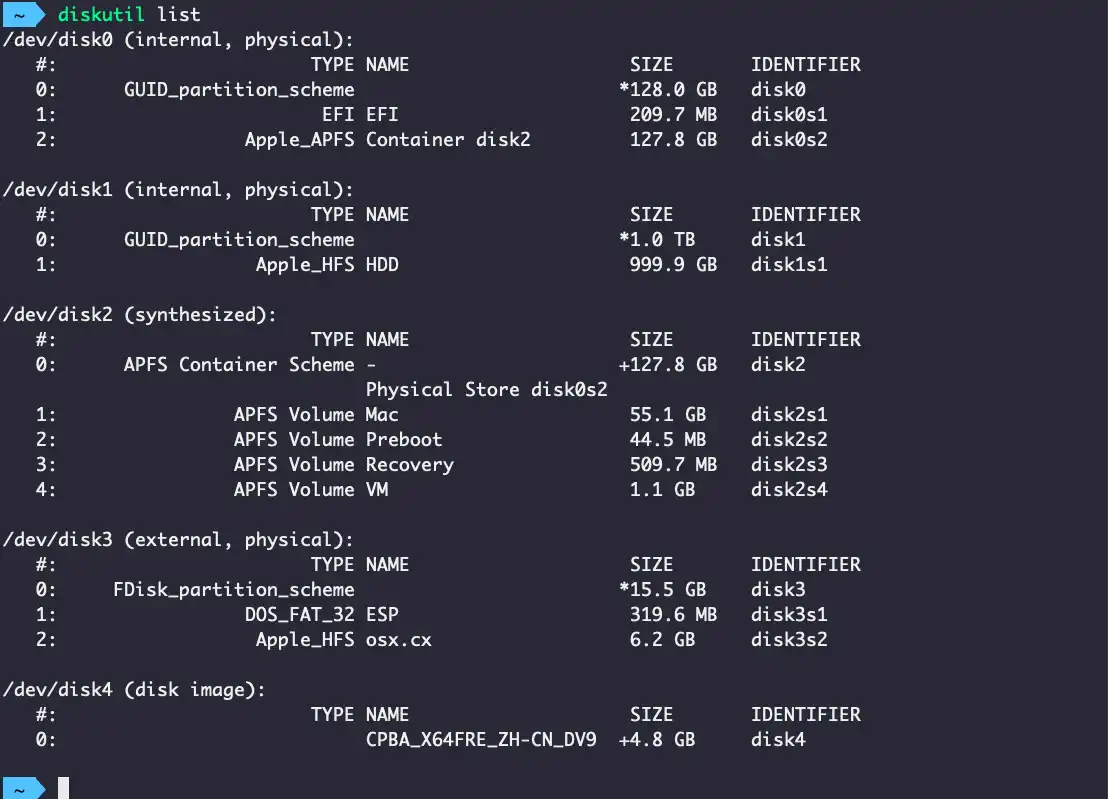Click the Mac volume name
The image size is (1108, 799).
[382, 415]
